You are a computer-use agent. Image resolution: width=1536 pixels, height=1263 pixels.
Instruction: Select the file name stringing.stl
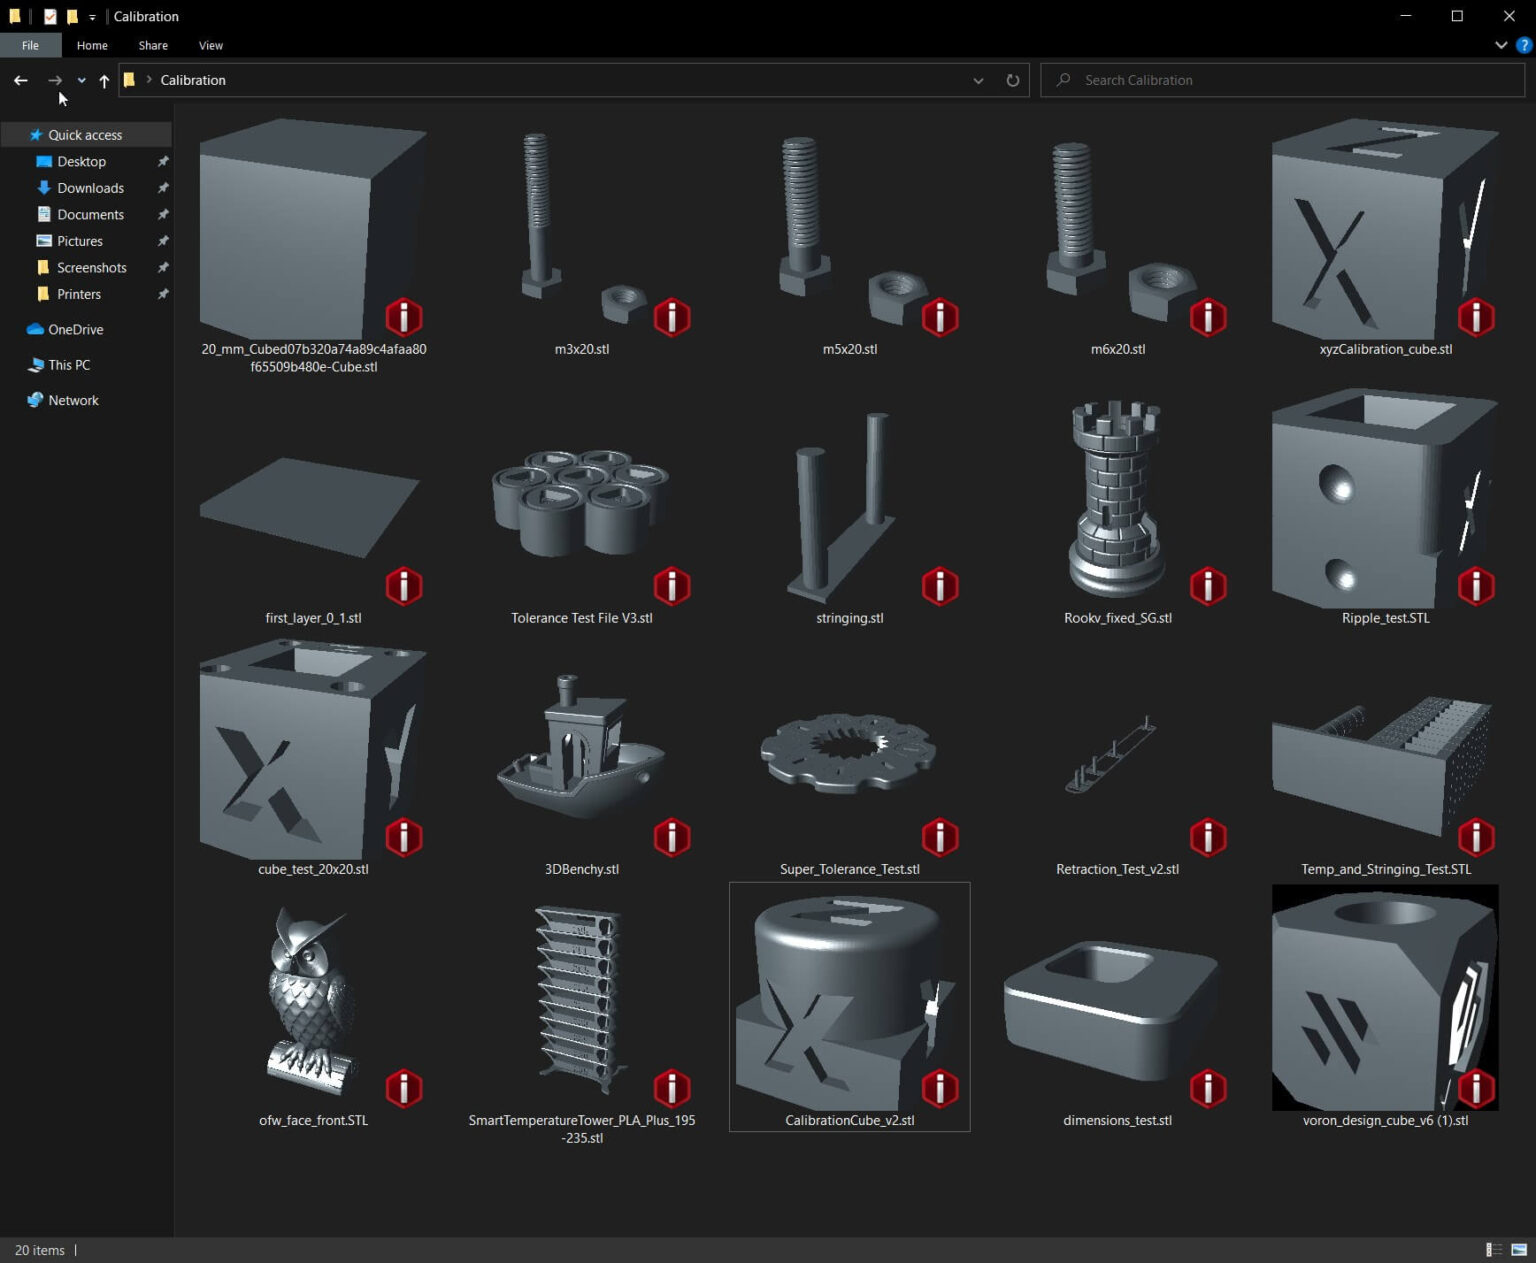tap(850, 618)
